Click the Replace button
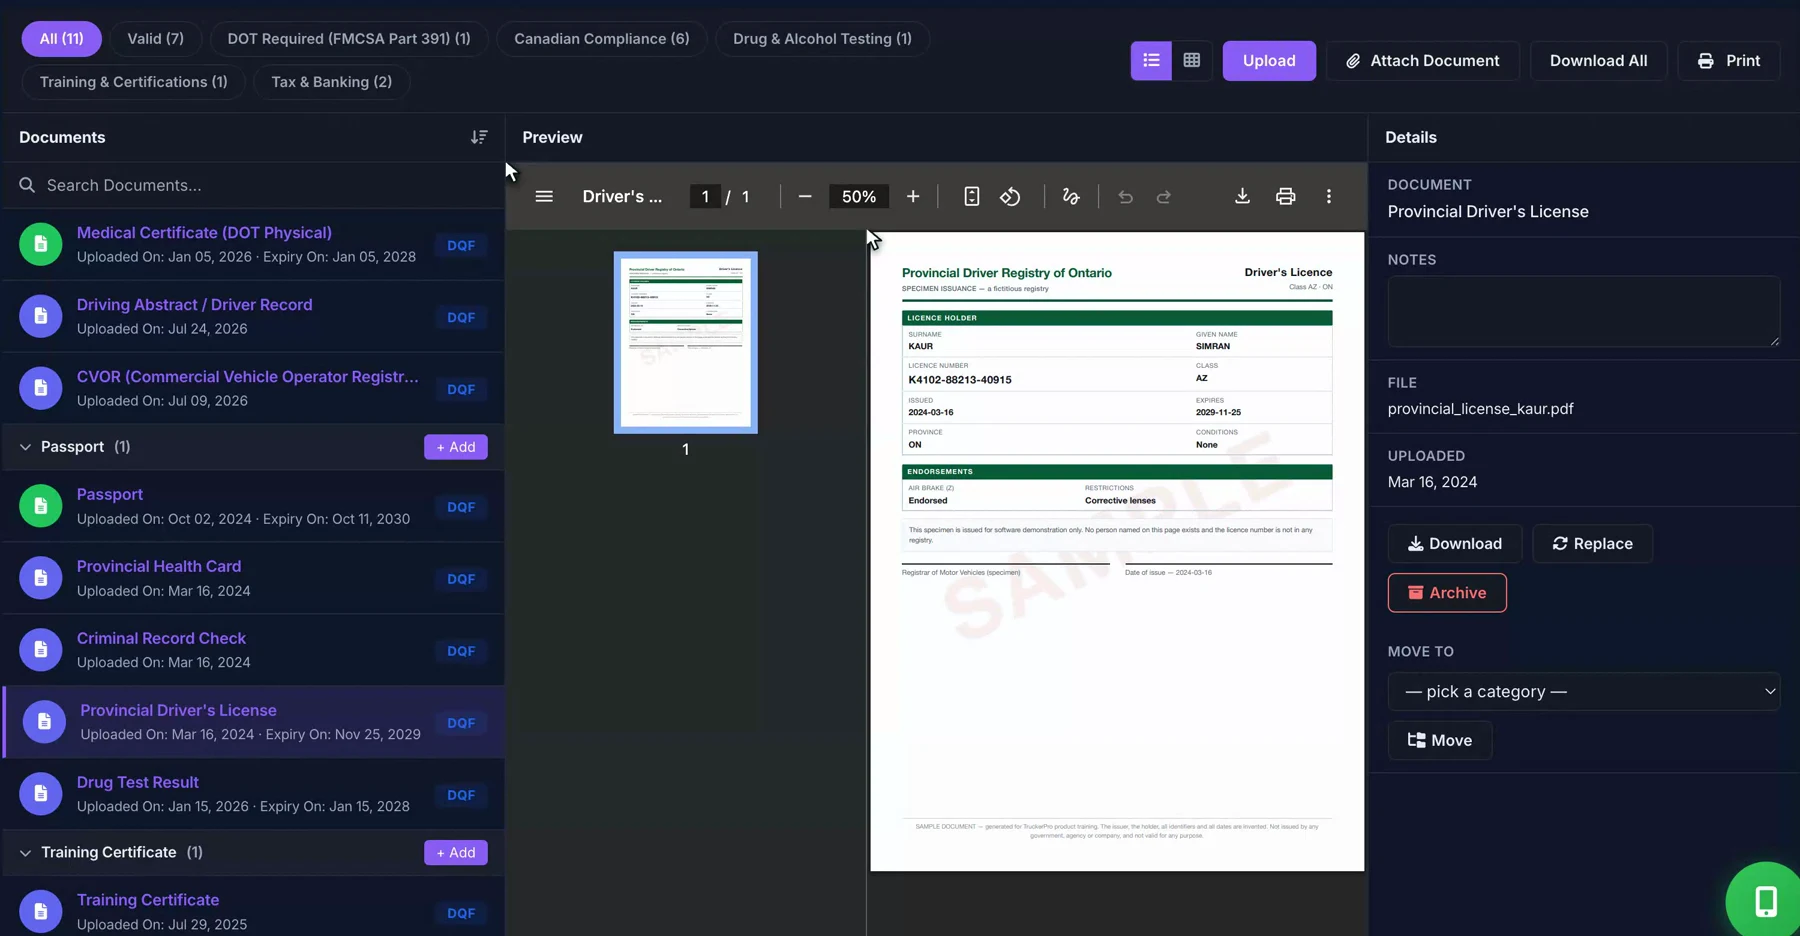The image size is (1800, 936). [x=1592, y=544]
